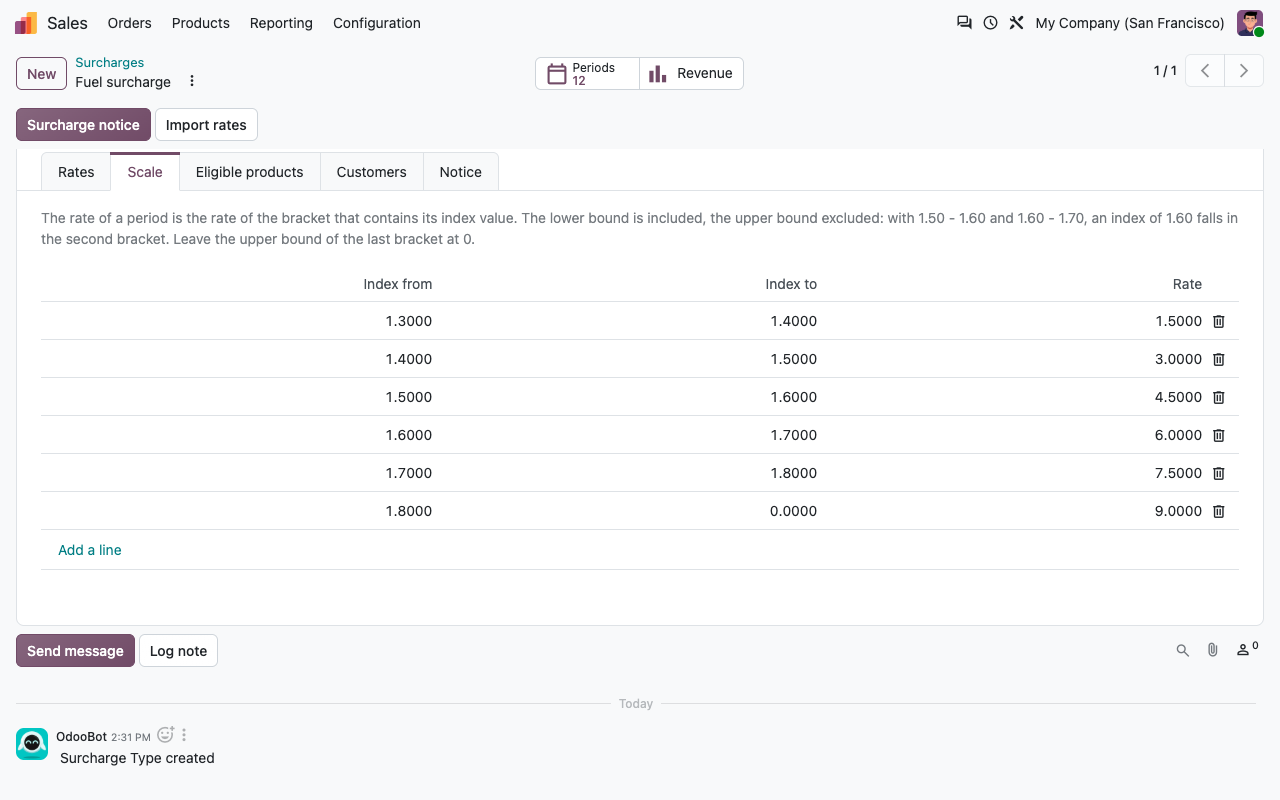Attach a file using the paperclip icon
The width and height of the screenshot is (1280, 800).
point(1213,651)
